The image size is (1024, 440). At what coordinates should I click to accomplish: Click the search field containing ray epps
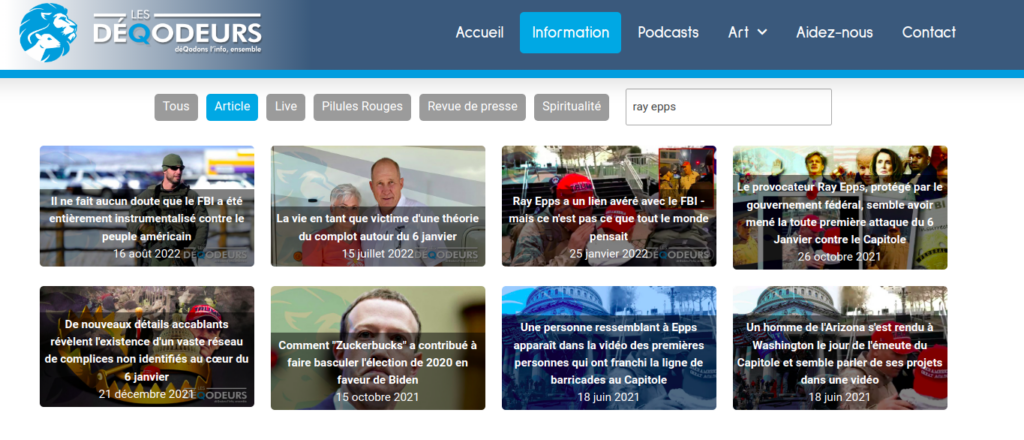point(728,107)
